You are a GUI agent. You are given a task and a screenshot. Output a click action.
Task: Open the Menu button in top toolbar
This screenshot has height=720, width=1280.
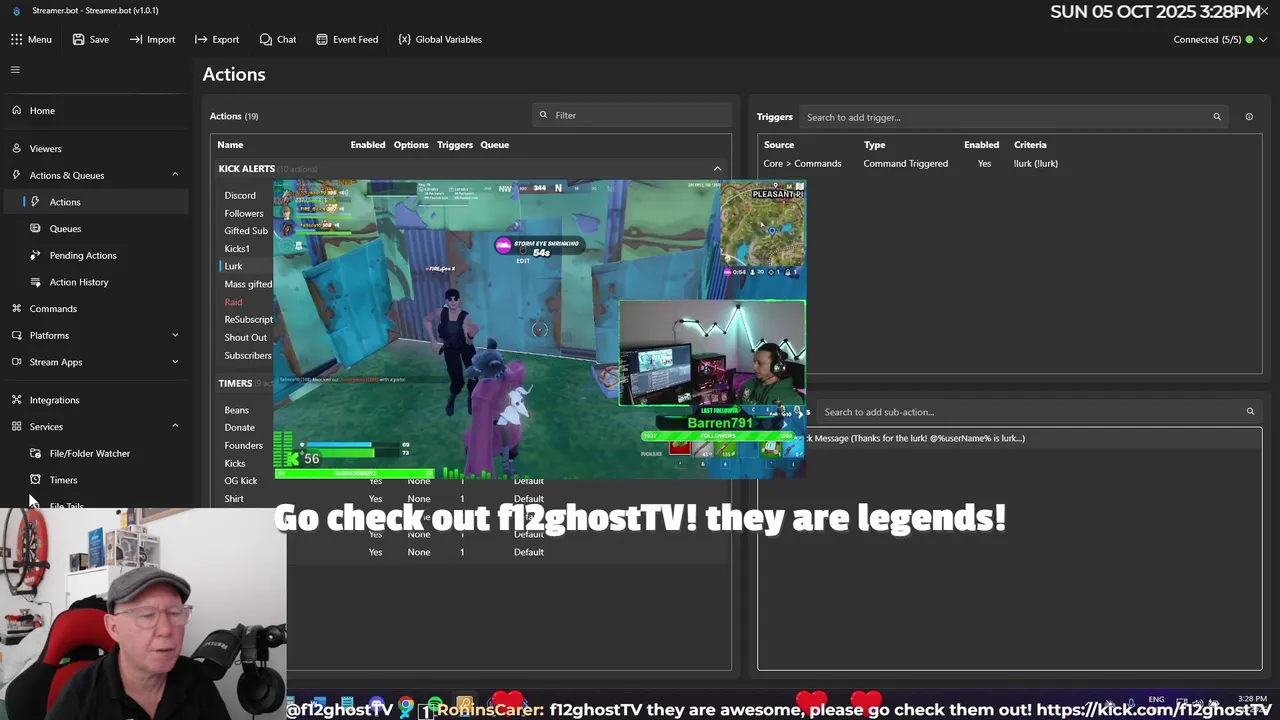click(x=31, y=39)
